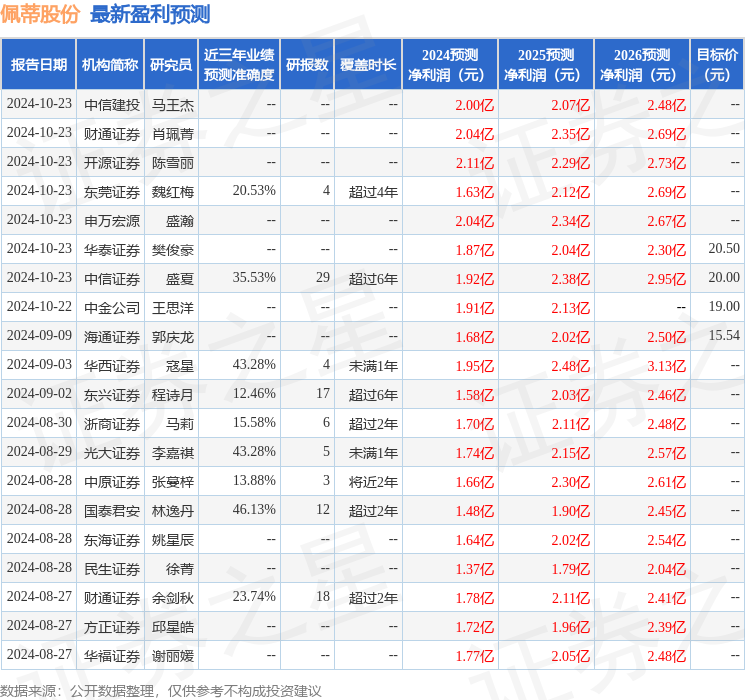
Task: Click accuracy value 12.46%
Action: (x=254, y=393)
